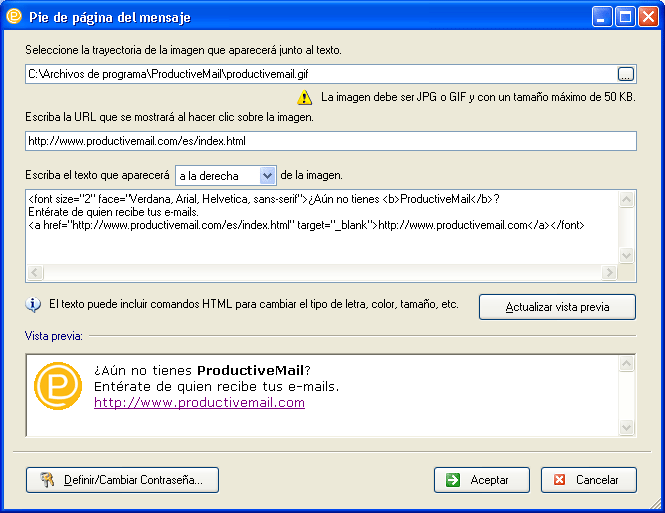Minimize the Pie de página window
This screenshot has height=513, width=665.
coord(602,17)
